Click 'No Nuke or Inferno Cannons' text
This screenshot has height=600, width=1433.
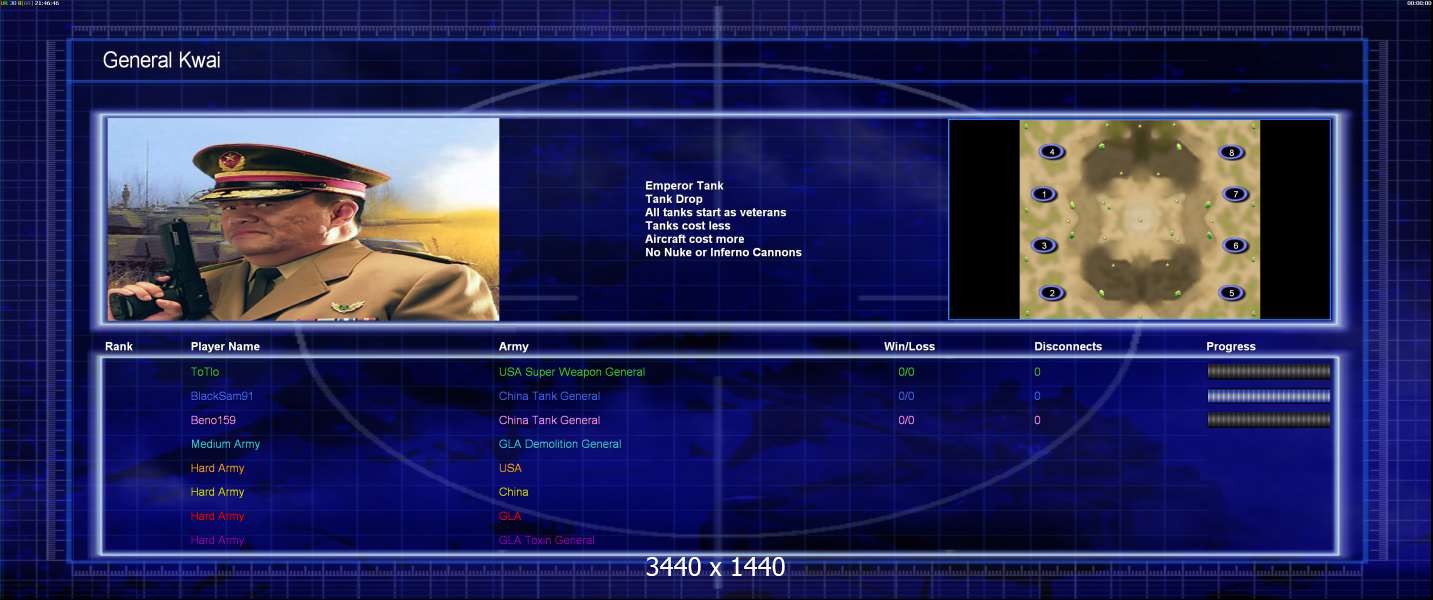[723, 252]
